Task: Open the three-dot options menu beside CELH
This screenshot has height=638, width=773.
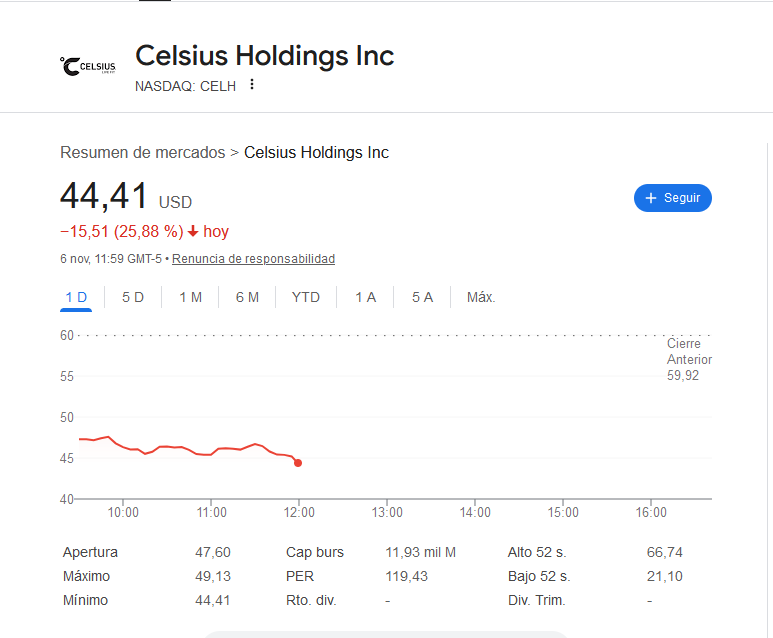Action: click(x=252, y=85)
